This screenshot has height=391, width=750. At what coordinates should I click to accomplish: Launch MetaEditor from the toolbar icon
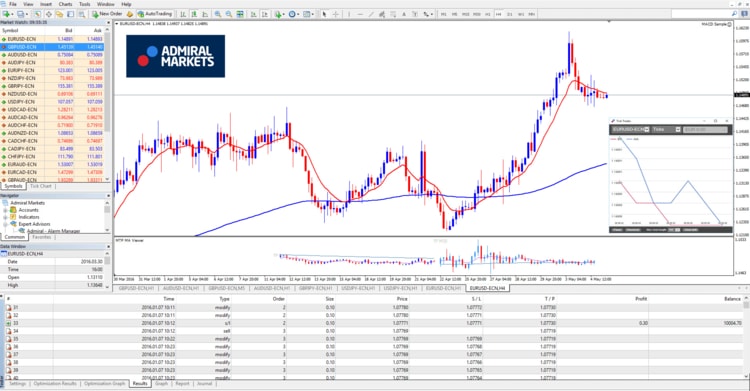coord(130,14)
